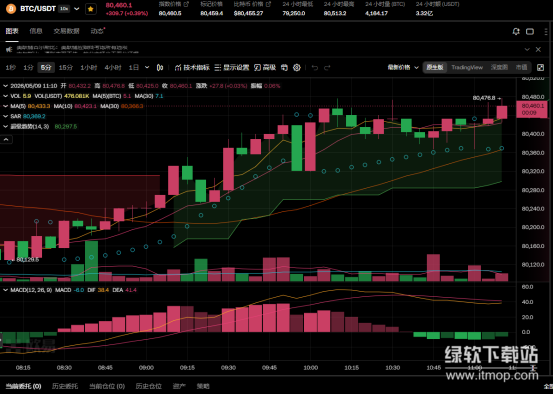Close the announcement banner
The width and height of the screenshot is (553, 395).
[x=538, y=49]
